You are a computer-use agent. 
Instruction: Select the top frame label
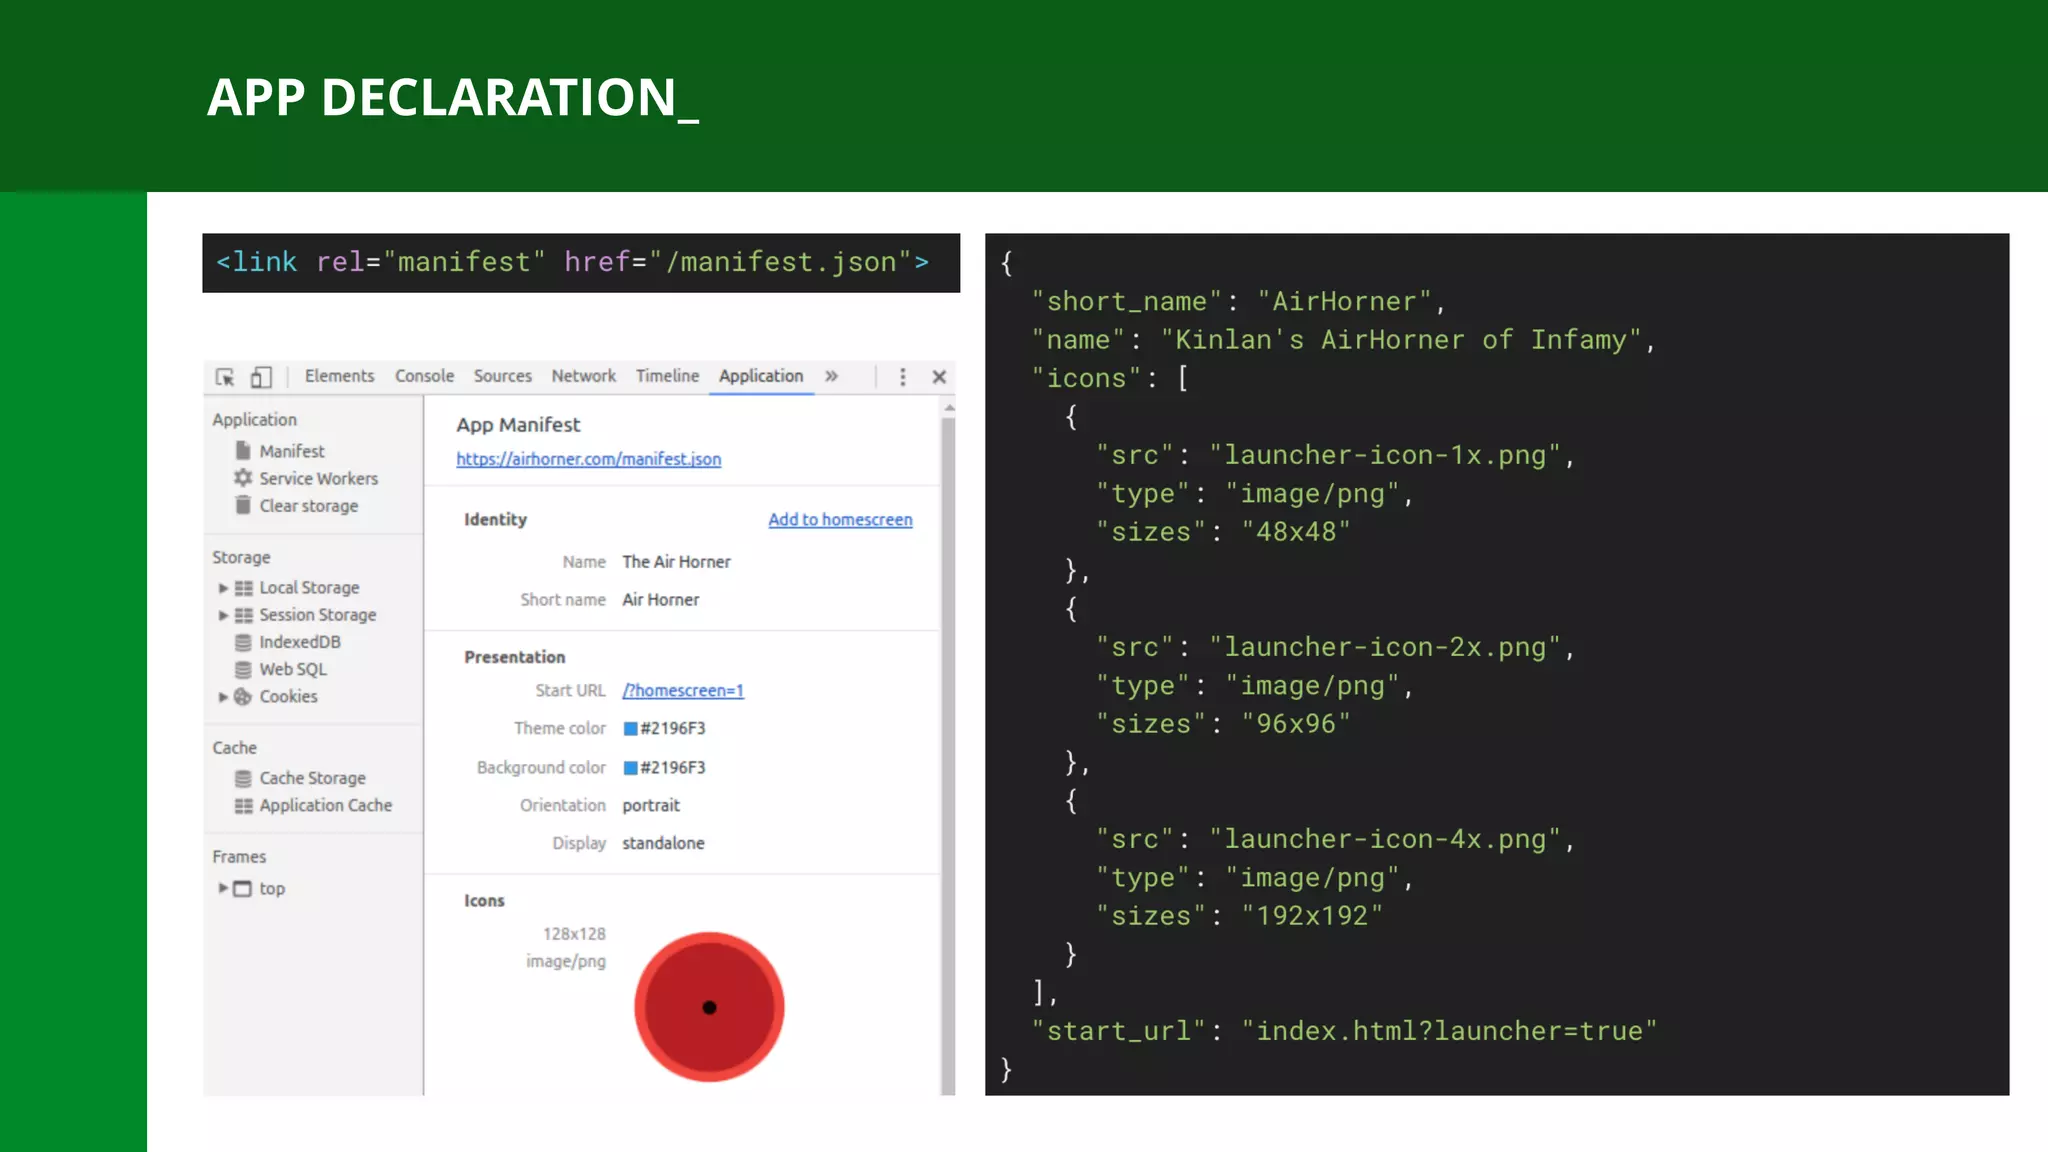272,888
